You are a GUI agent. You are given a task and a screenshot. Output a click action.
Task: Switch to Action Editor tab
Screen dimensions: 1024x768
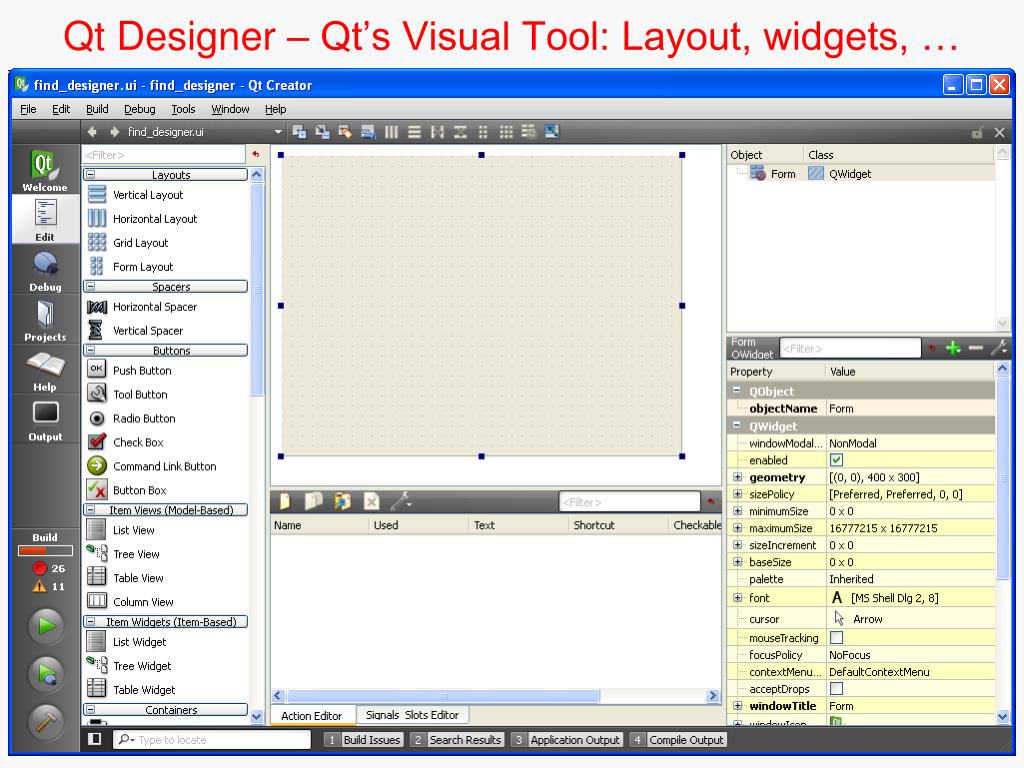(x=312, y=716)
